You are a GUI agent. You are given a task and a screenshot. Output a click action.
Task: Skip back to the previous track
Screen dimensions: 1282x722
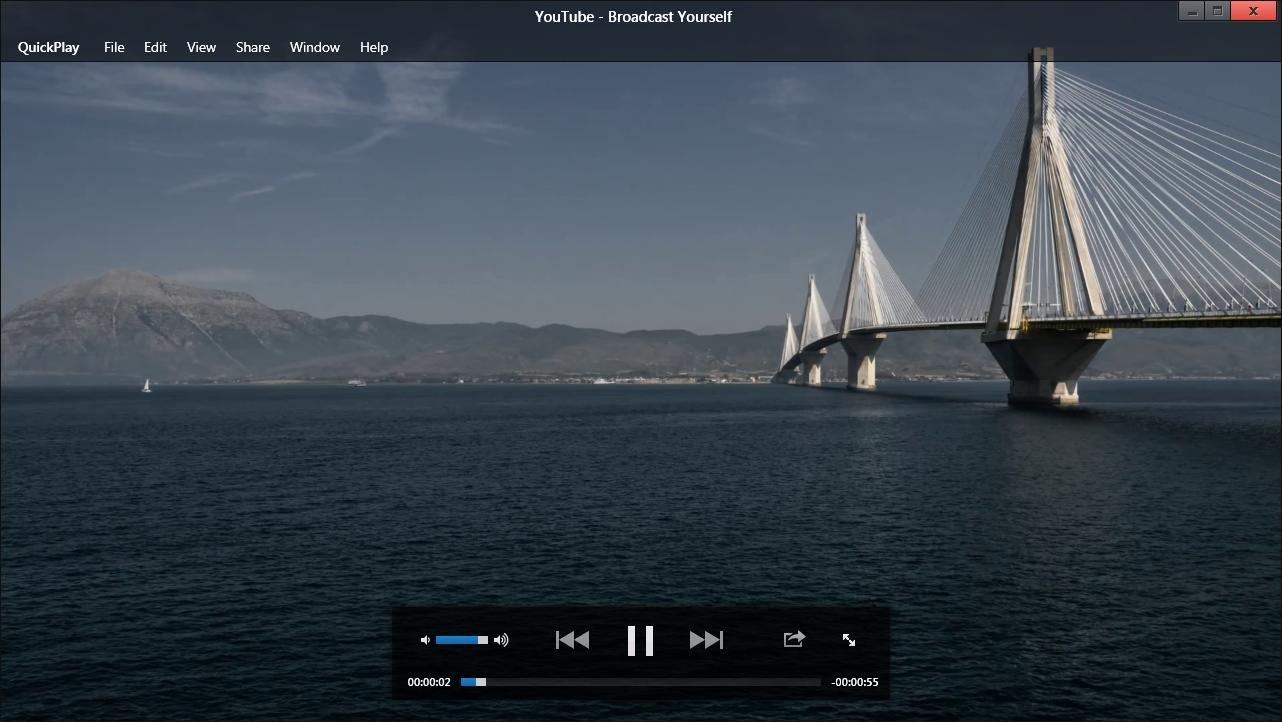(572, 640)
